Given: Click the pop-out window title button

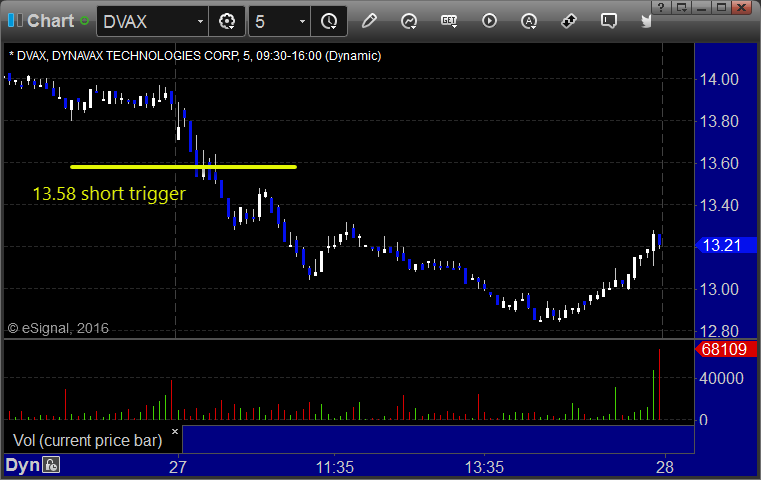Looking at the screenshot, I should [x=681, y=8].
